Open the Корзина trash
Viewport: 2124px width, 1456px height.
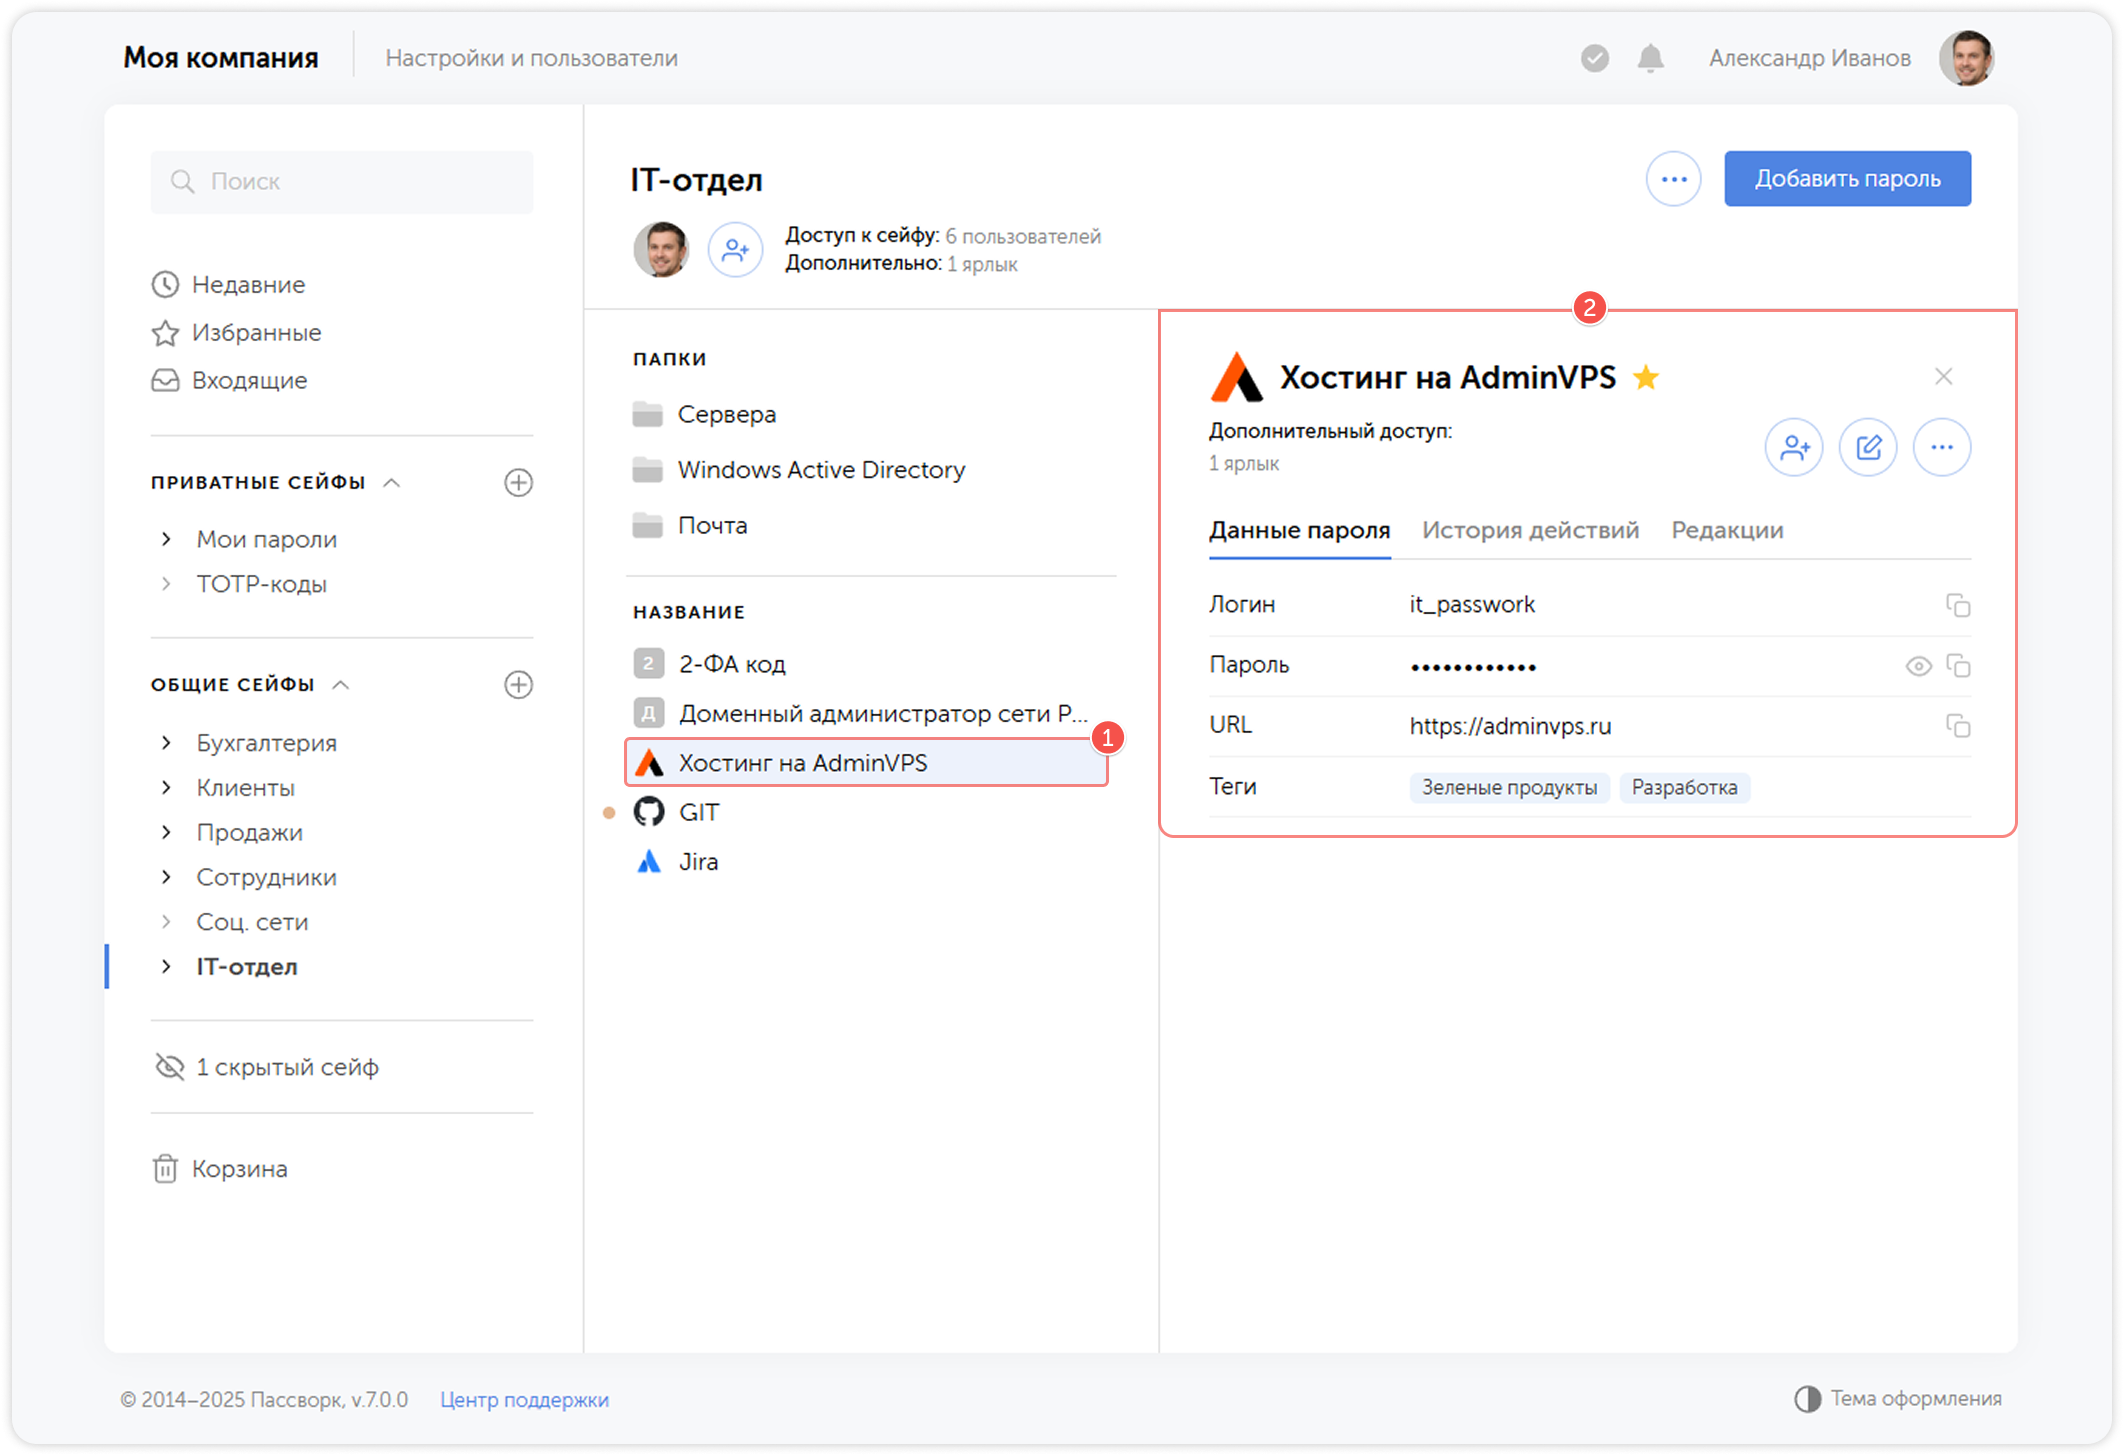pyautogui.click(x=220, y=1169)
